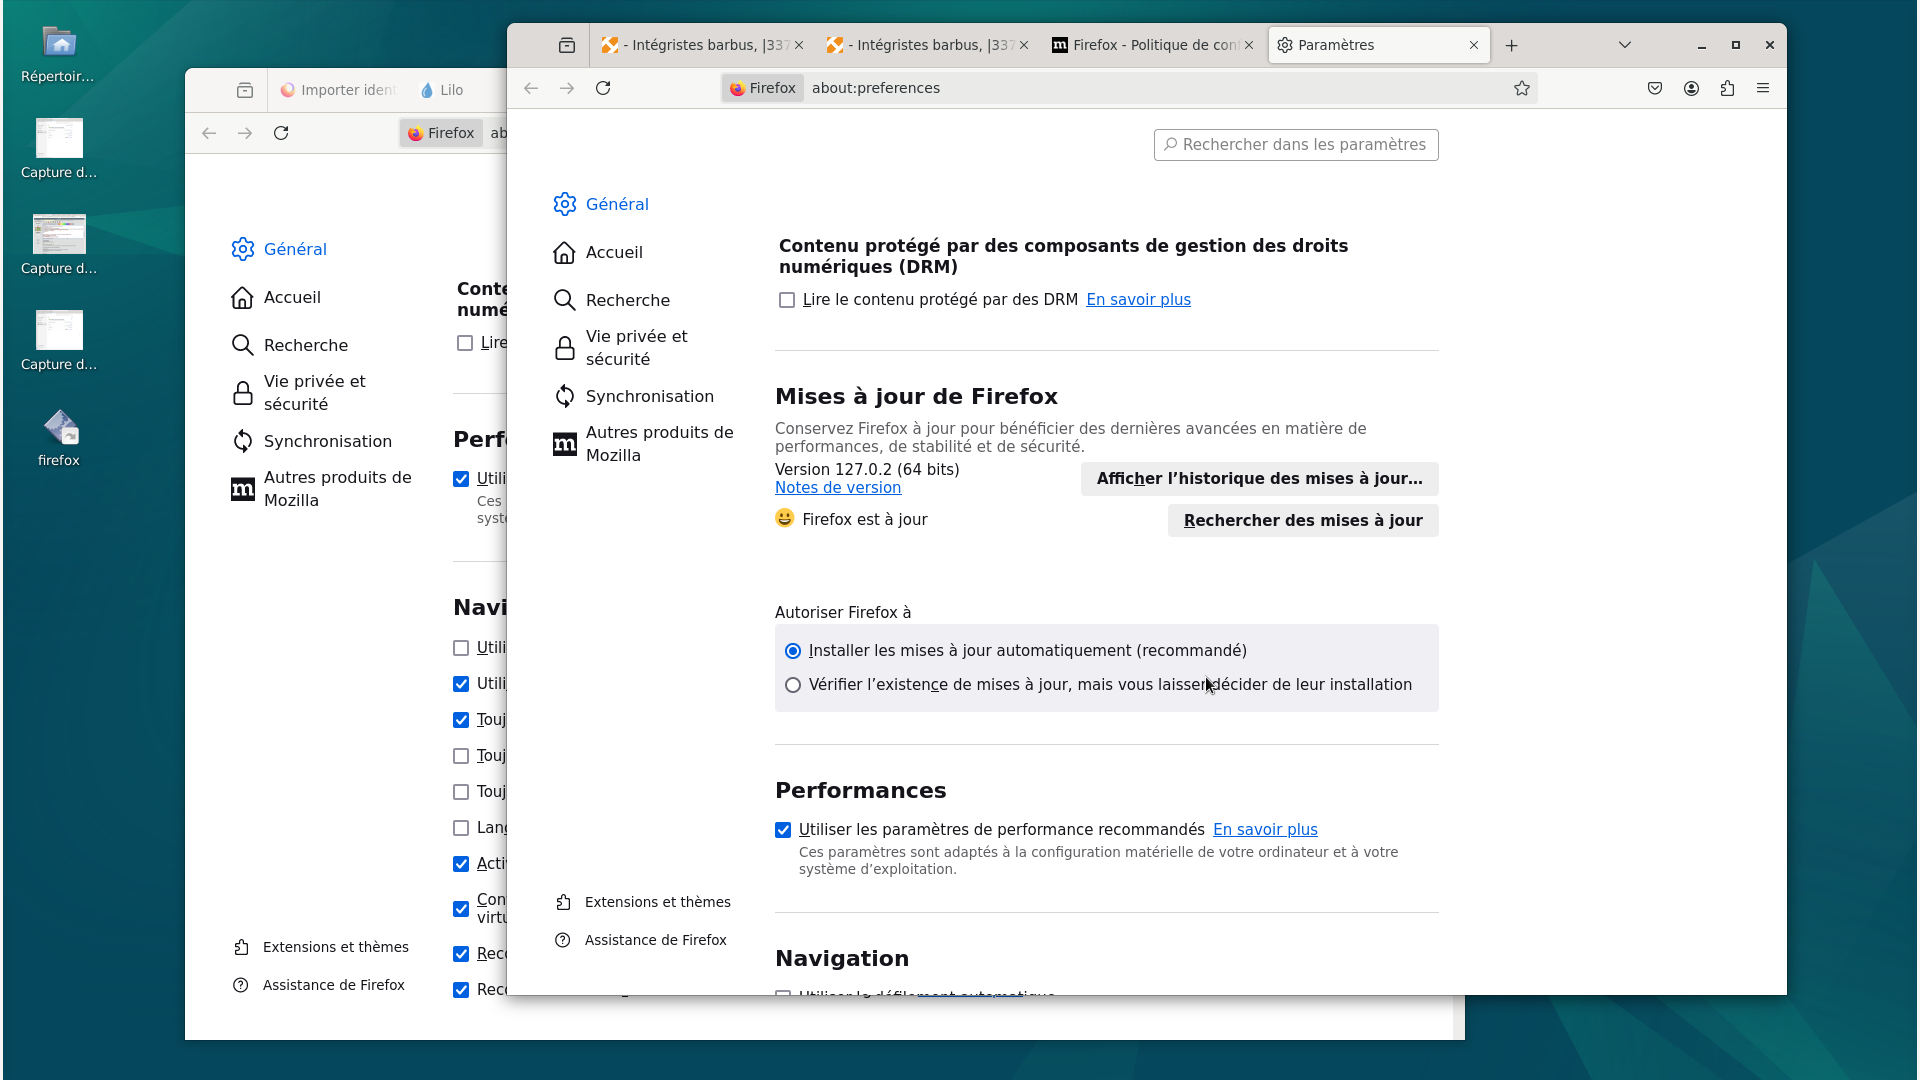Open the firefox desktop shortcut icon
This screenshot has height=1080, width=1920.
59,436
